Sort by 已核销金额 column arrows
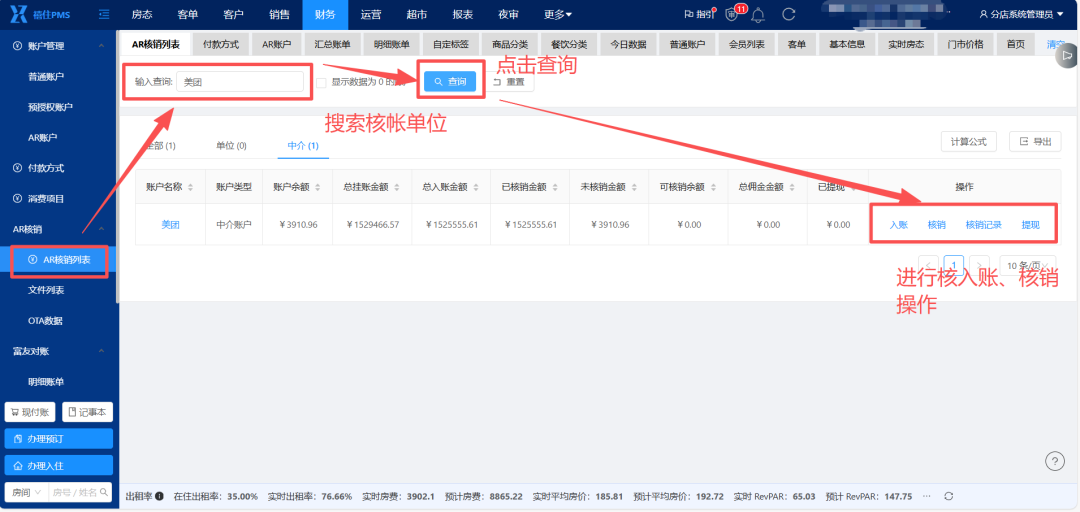 pyautogui.click(x=556, y=187)
